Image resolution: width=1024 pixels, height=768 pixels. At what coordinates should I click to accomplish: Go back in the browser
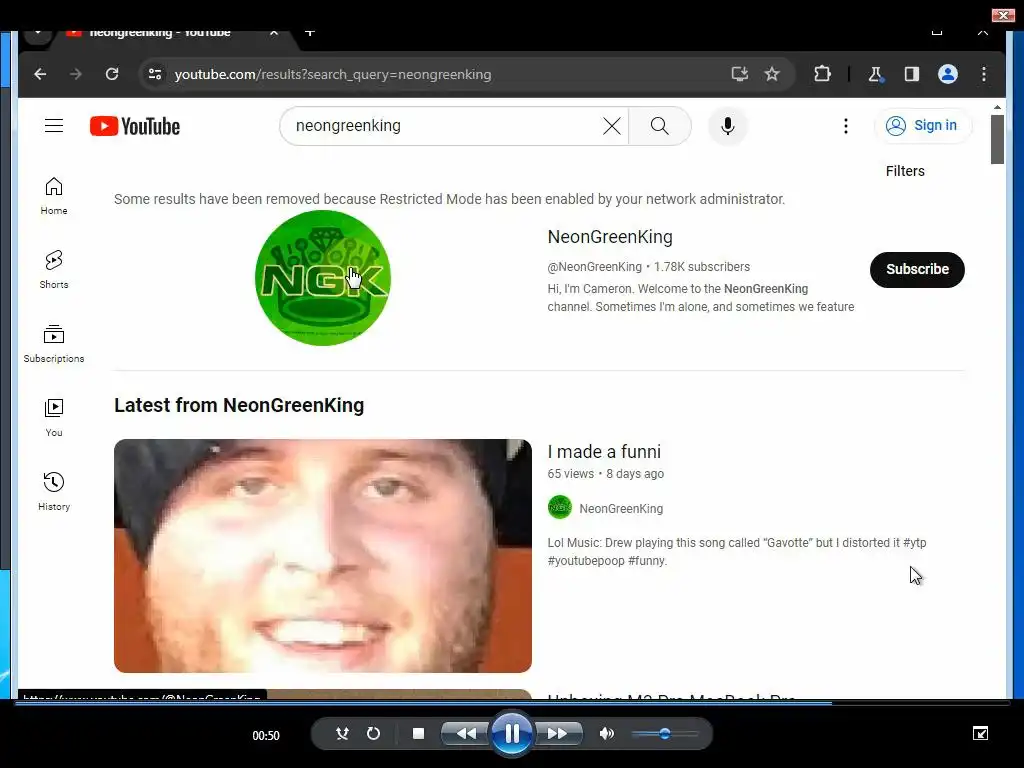pos(40,74)
